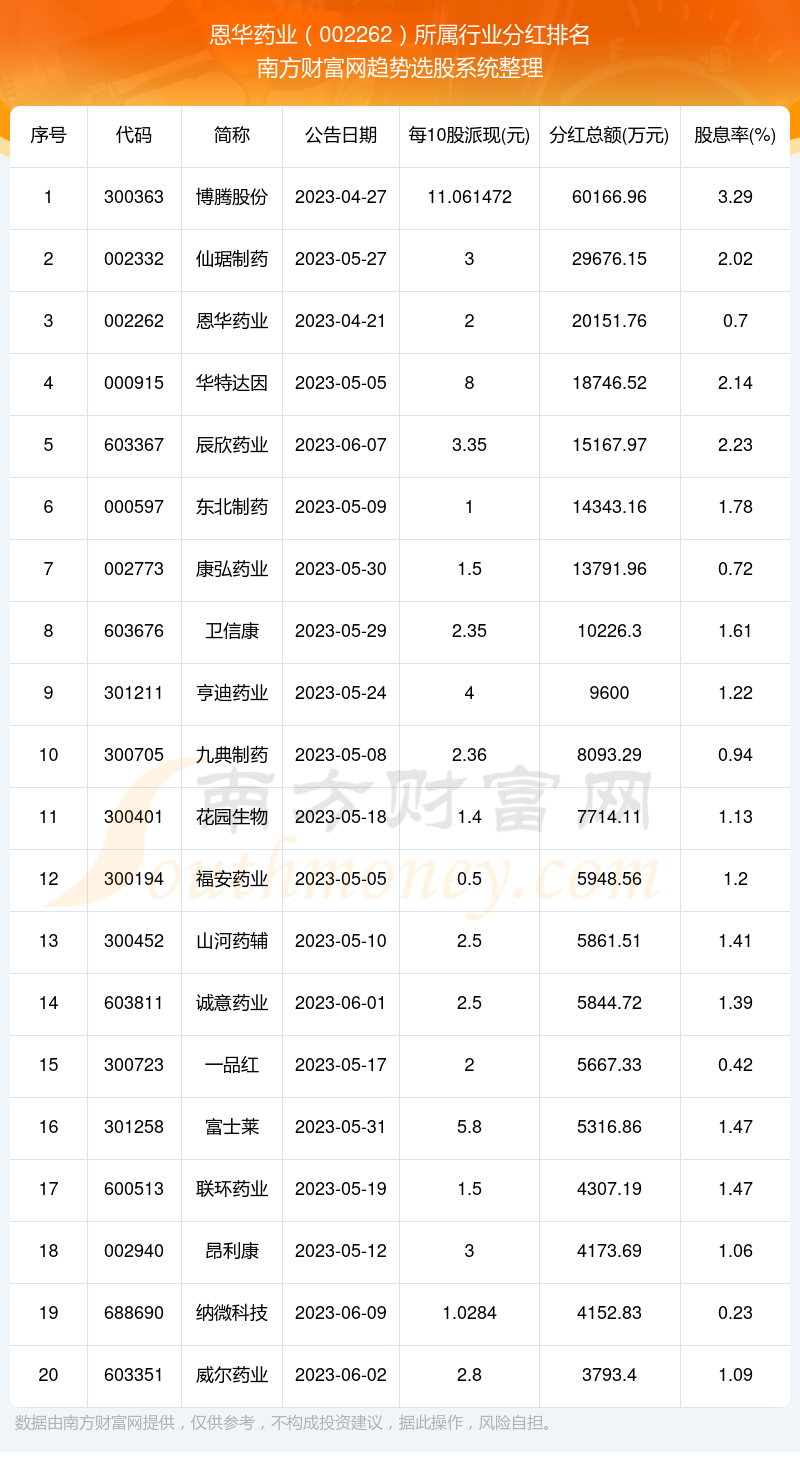Select the 分红总额(万元) column header
800x1474 pixels.
pyautogui.click(x=609, y=135)
